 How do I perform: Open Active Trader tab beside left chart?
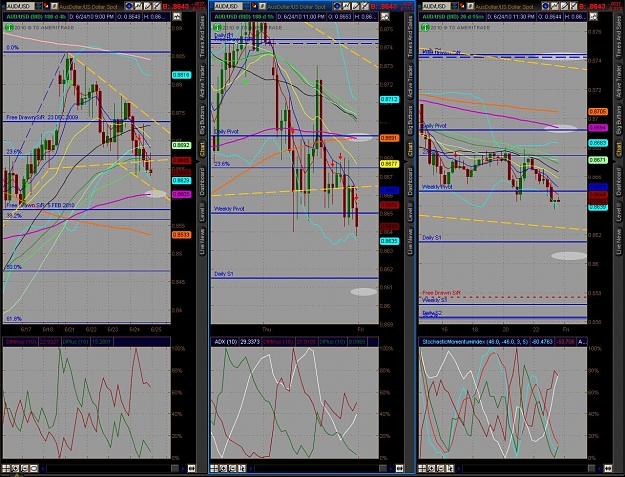click(x=202, y=82)
